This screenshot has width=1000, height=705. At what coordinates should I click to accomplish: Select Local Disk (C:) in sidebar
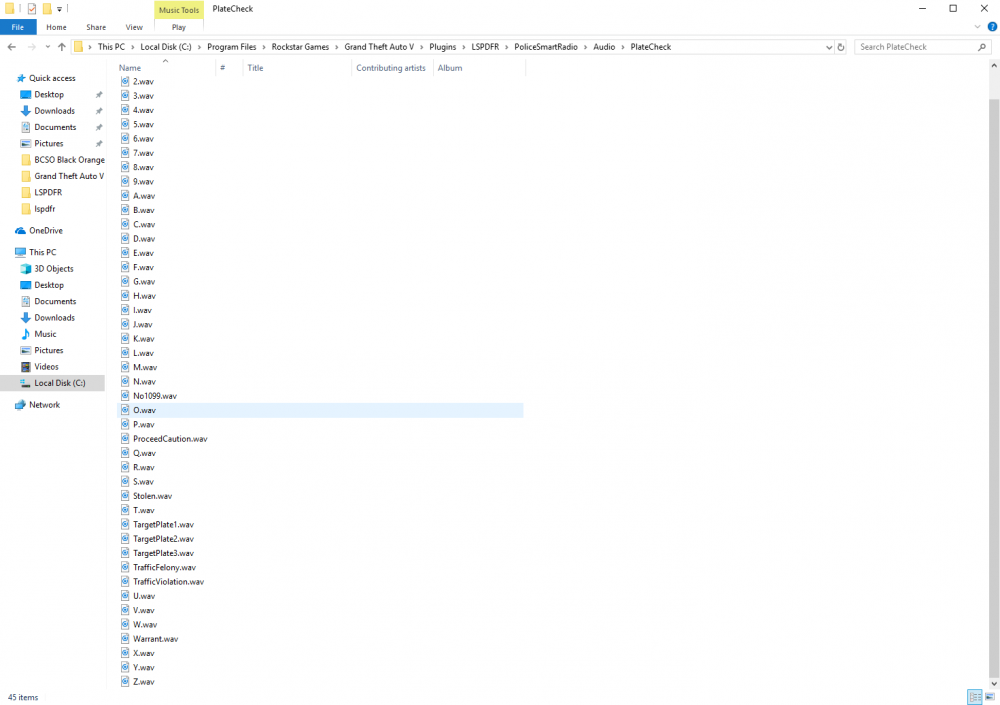[52, 383]
